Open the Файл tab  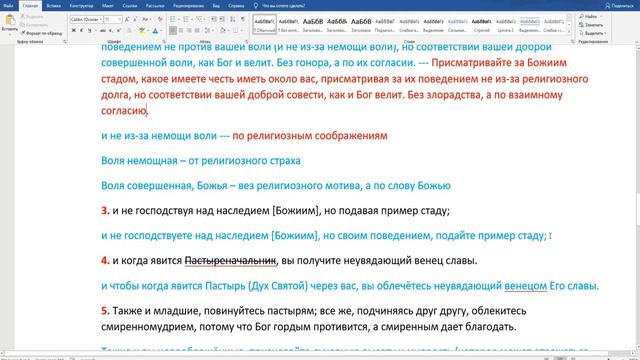[x=8, y=6]
